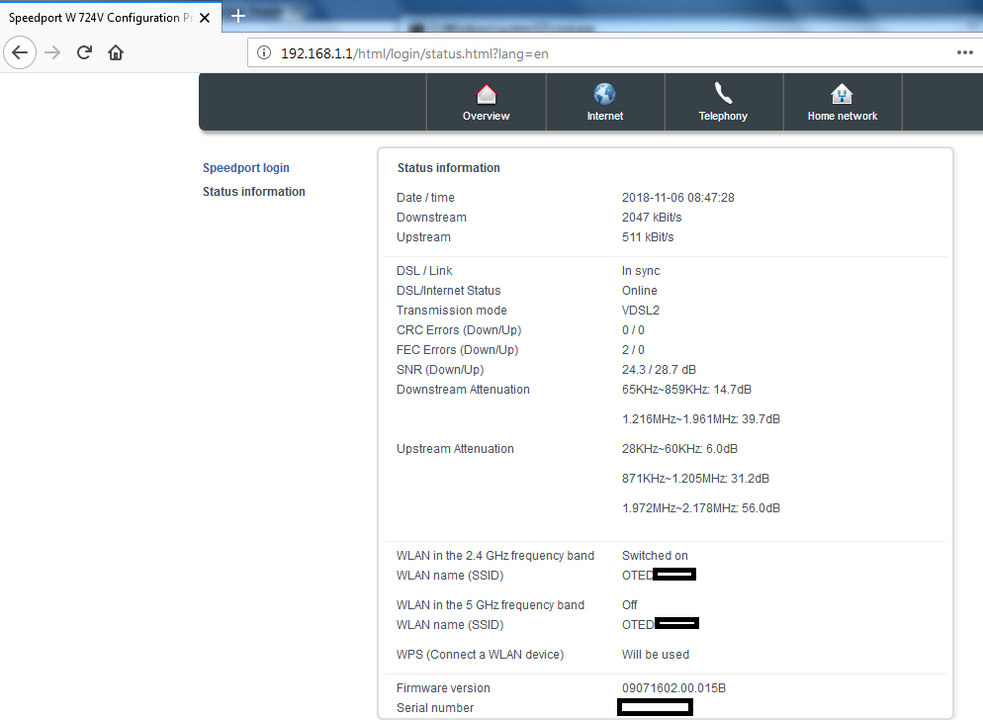This screenshot has width=983, height=720.
Task: Click the upstream value 511 kBit/s
Action: click(x=648, y=237)
